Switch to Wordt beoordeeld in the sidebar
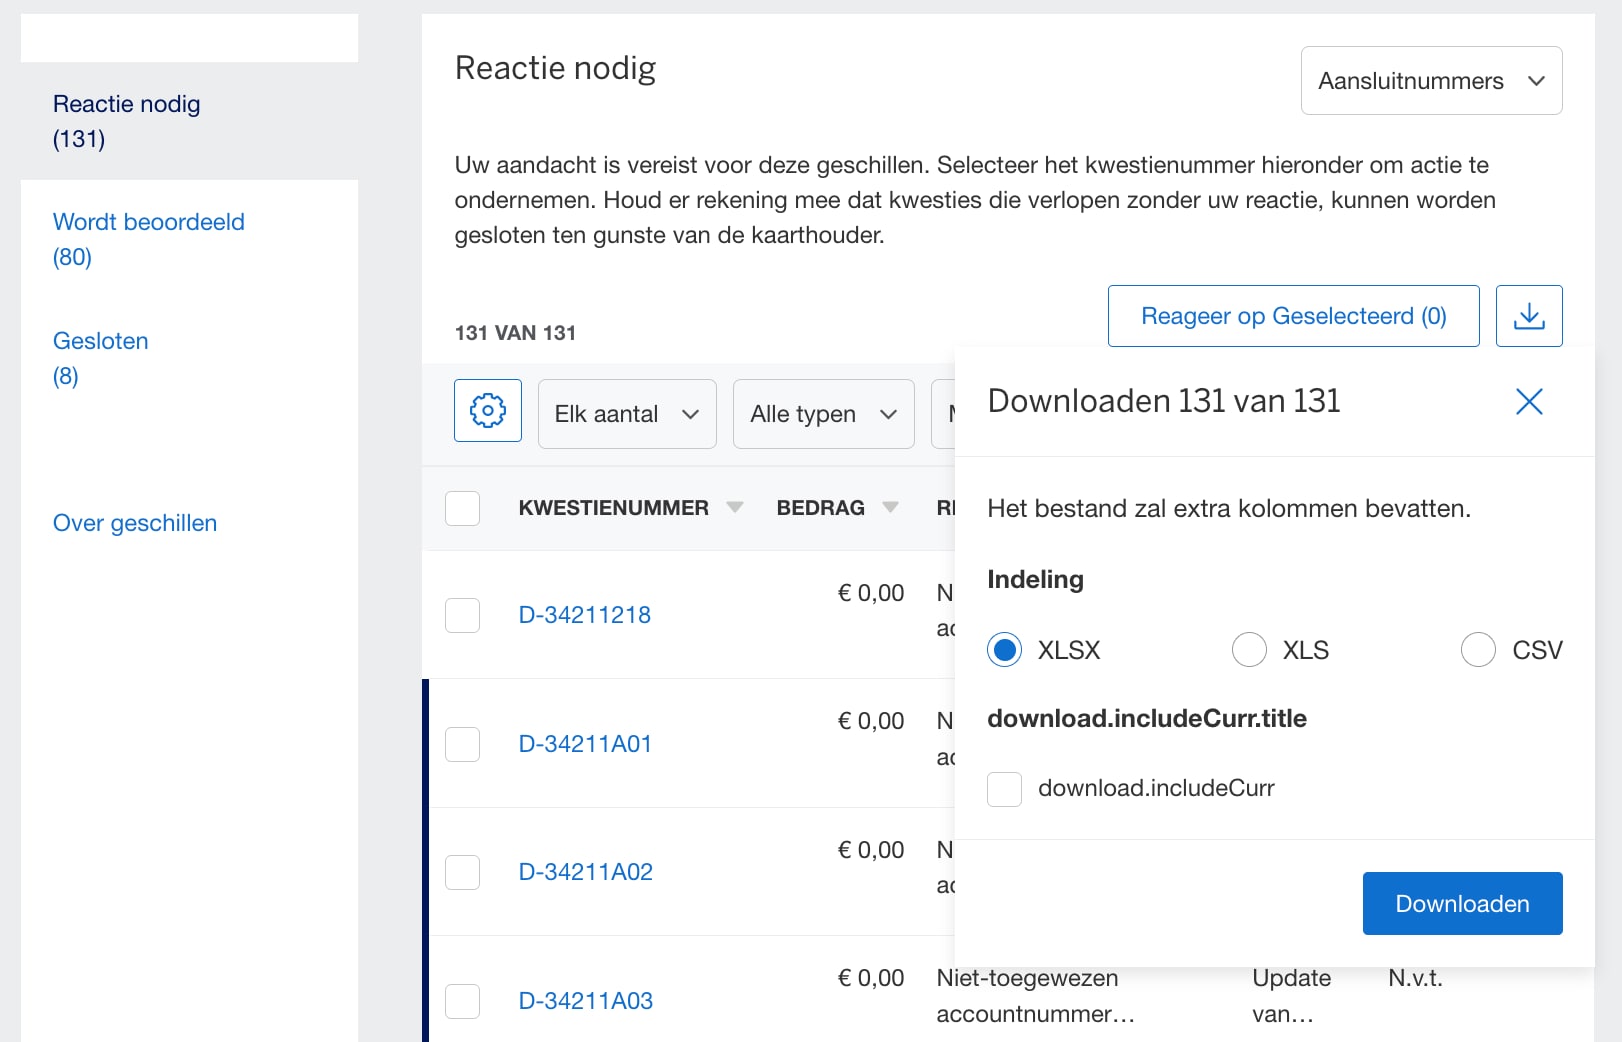The image size is (1622, 1042). (x=148, y=221)
